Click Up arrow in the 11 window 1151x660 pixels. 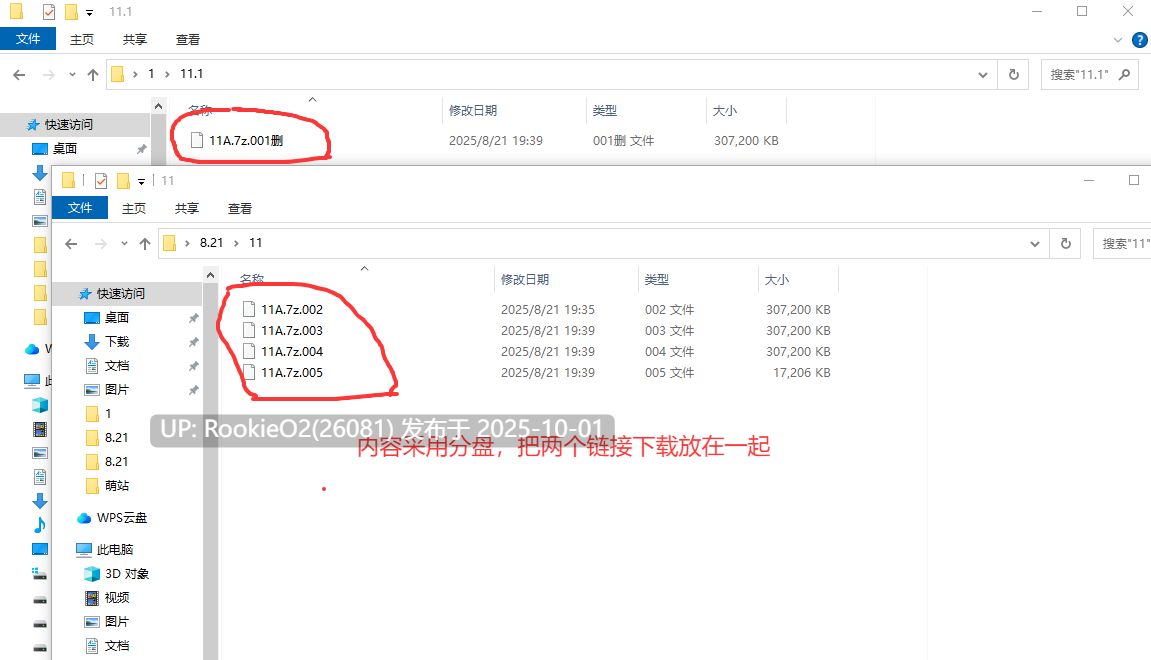point(145,243)
